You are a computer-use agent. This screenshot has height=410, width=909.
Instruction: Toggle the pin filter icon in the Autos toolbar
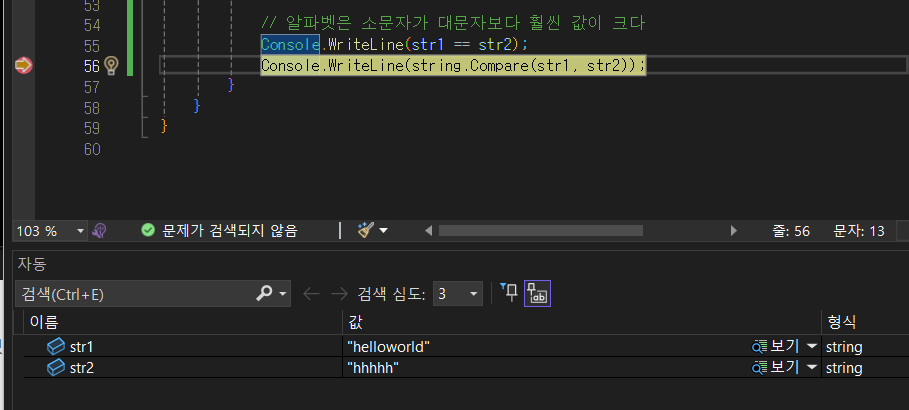[x=508, y=293]
